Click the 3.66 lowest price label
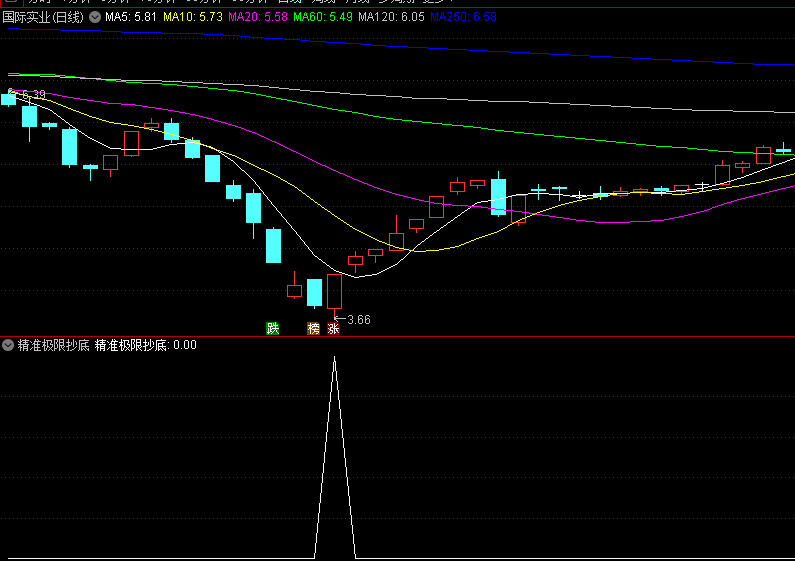 [358, 320]
